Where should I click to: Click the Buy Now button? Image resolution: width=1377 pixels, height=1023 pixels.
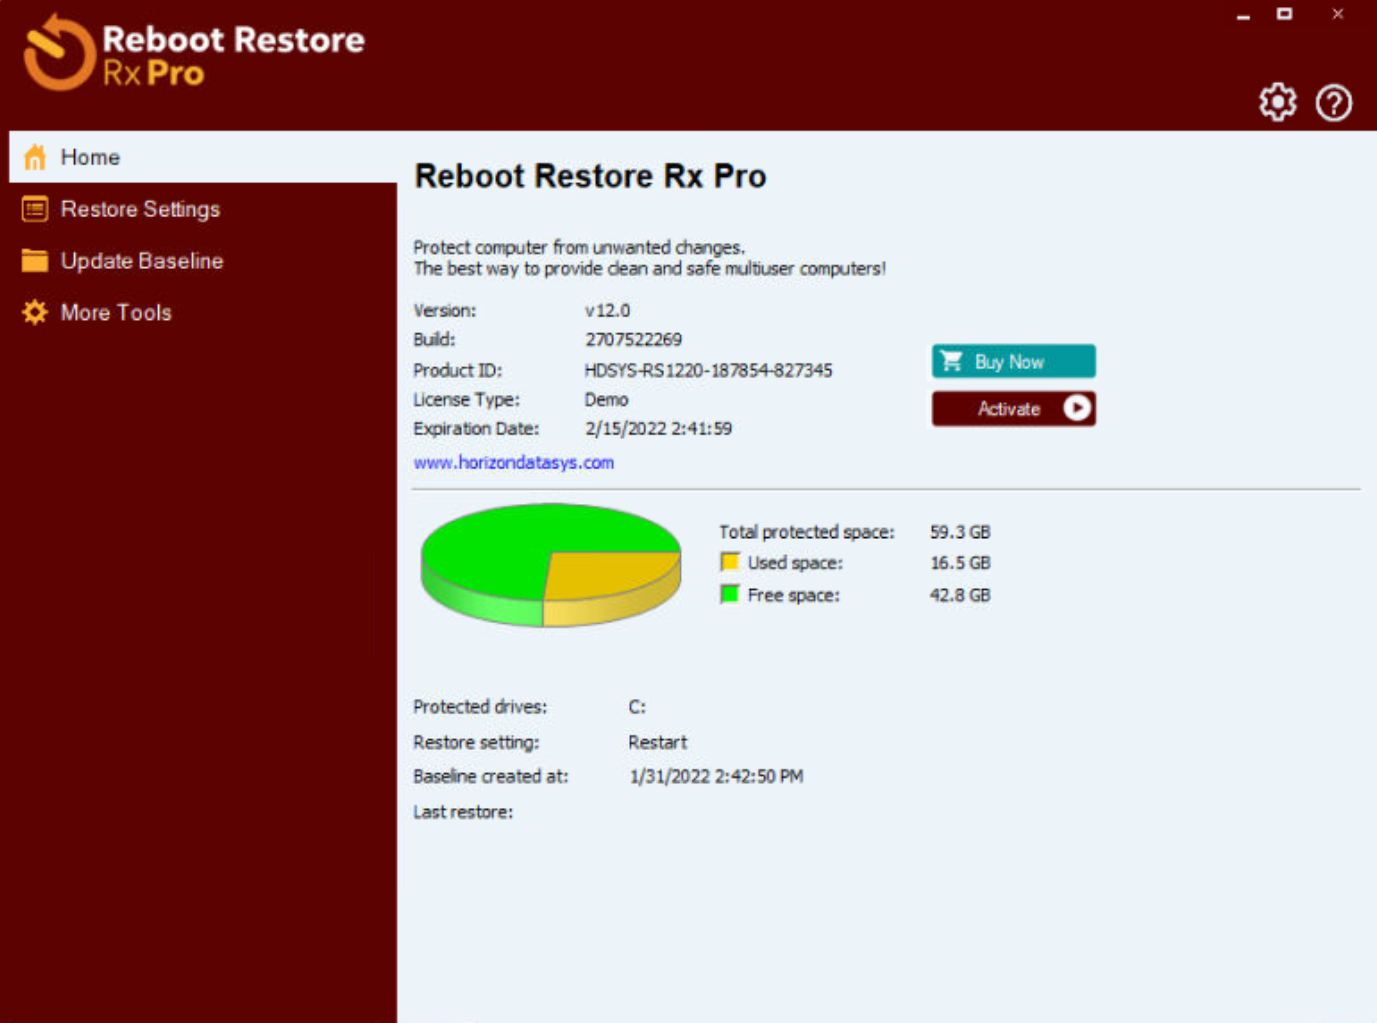click(x=1013, y=361)
